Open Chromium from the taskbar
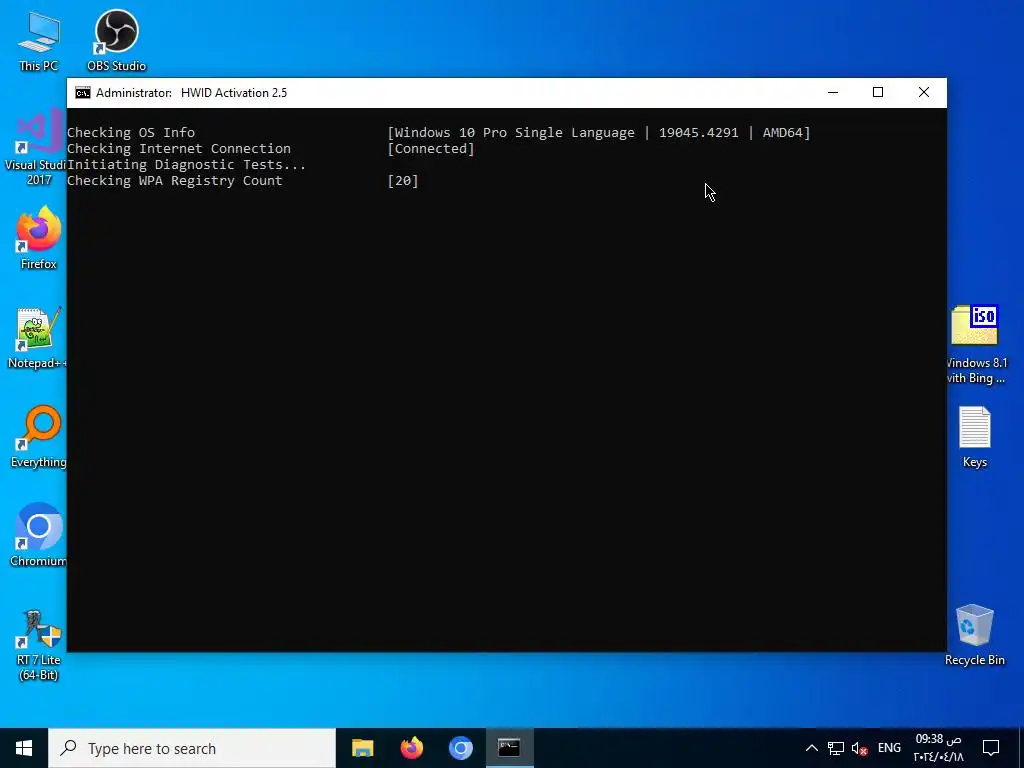 click(x=460, y=748)
